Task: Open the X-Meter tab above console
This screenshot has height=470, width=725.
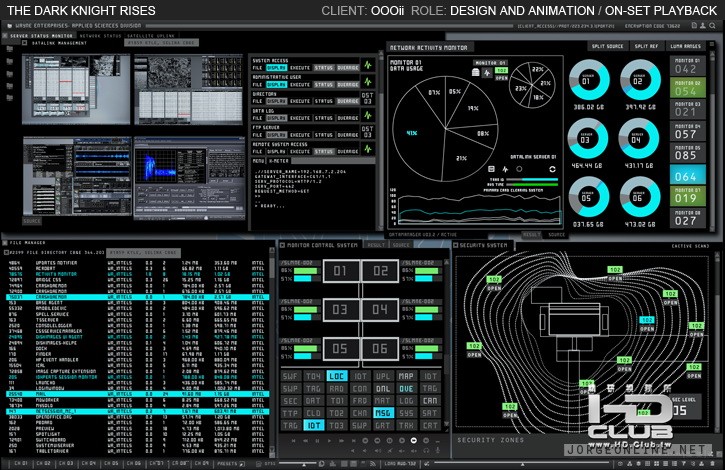Action: pos(279,161)
